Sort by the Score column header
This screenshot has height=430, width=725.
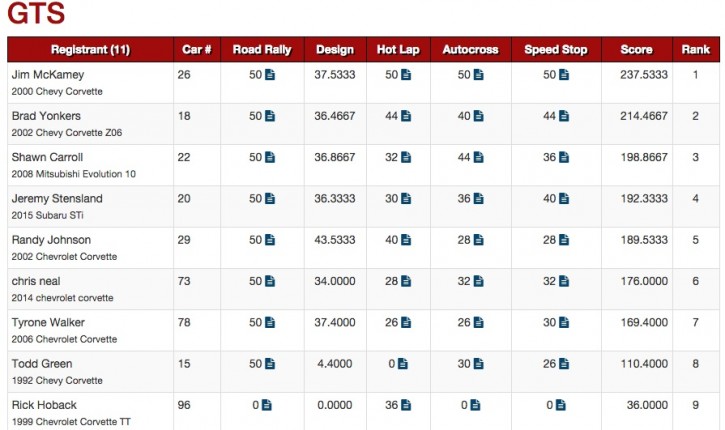(x=636, y=49)
